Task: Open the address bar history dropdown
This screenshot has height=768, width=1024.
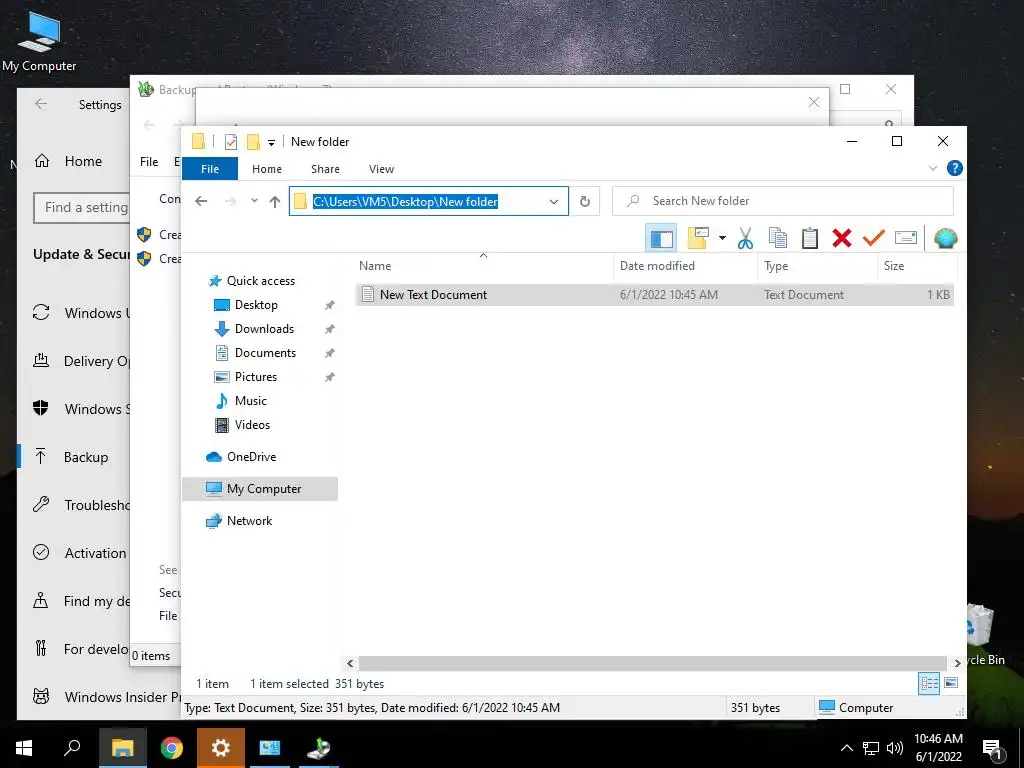Action: 554,201
